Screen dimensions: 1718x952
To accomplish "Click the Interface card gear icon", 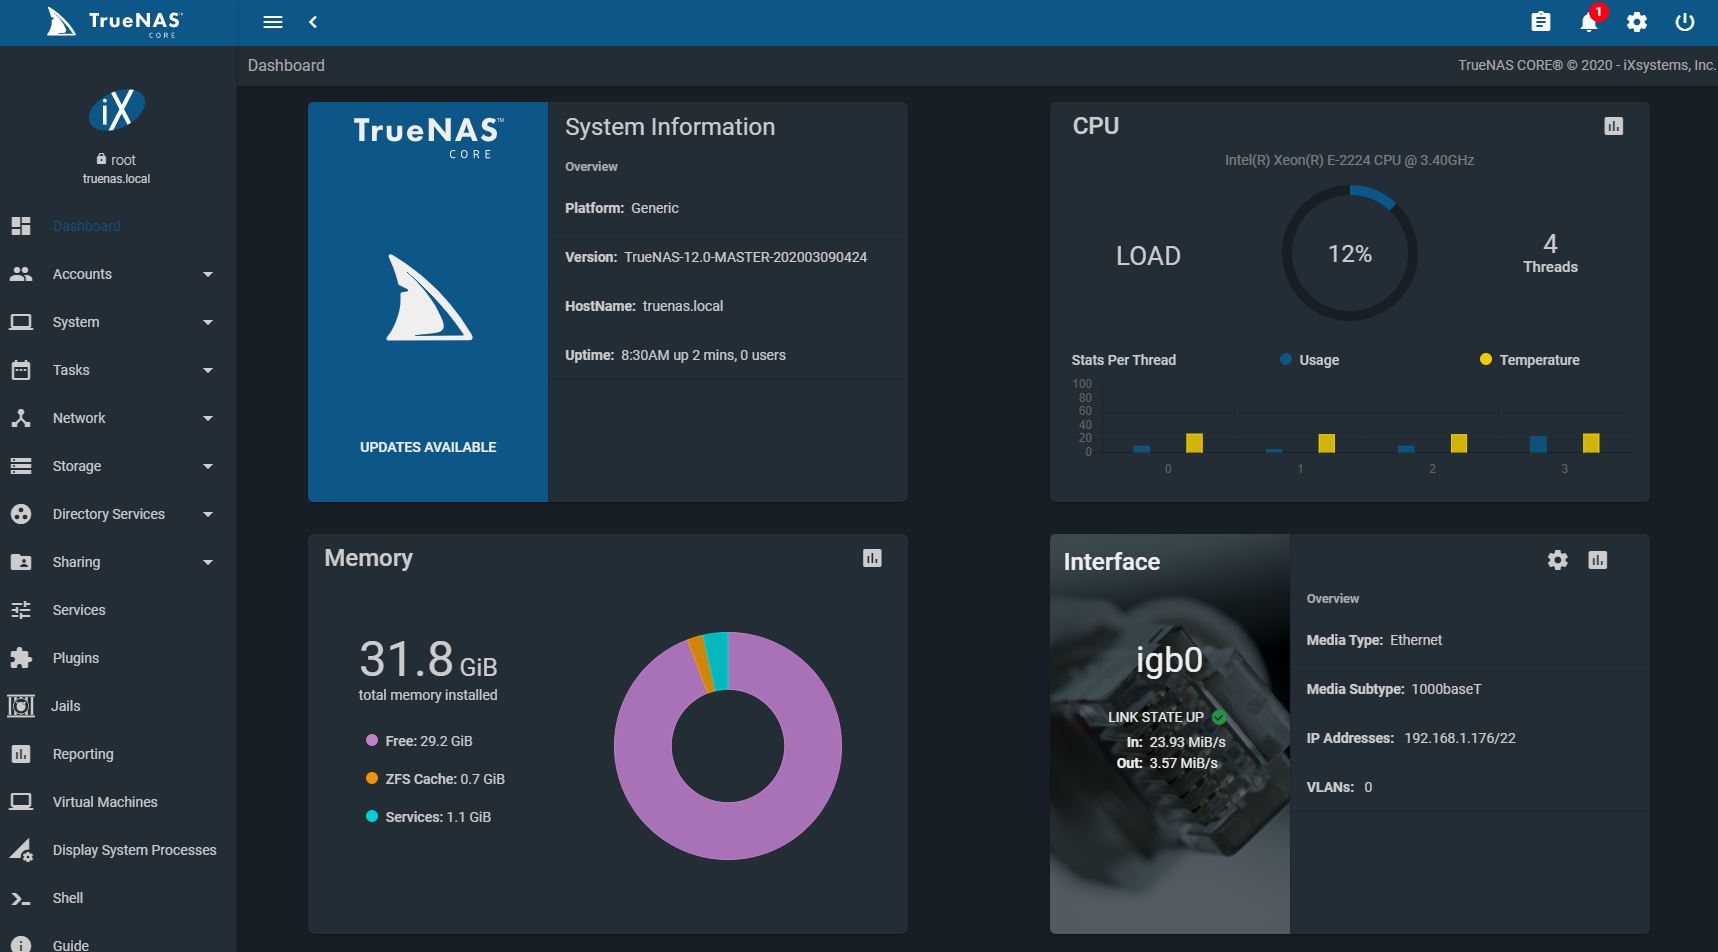I will tap(1557, 560).
